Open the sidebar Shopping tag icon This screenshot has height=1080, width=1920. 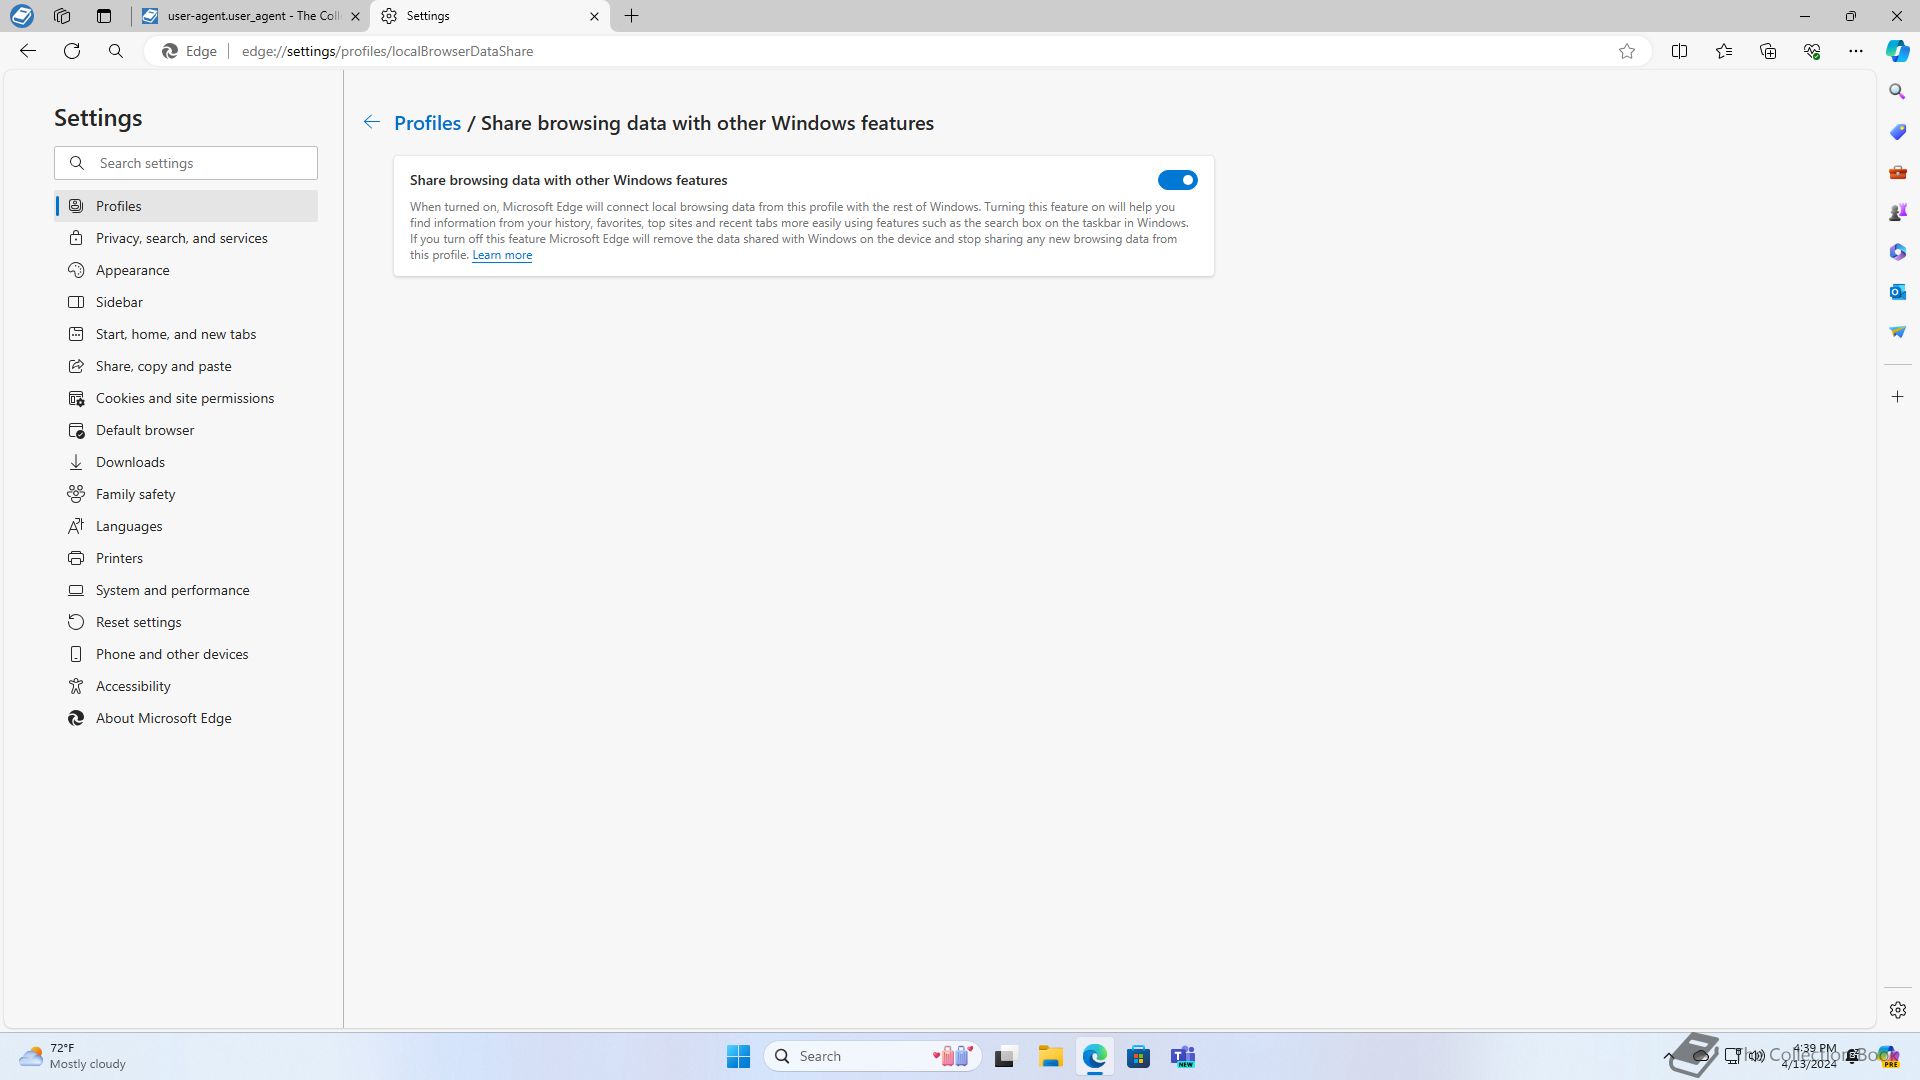(x=1897, y=132)
